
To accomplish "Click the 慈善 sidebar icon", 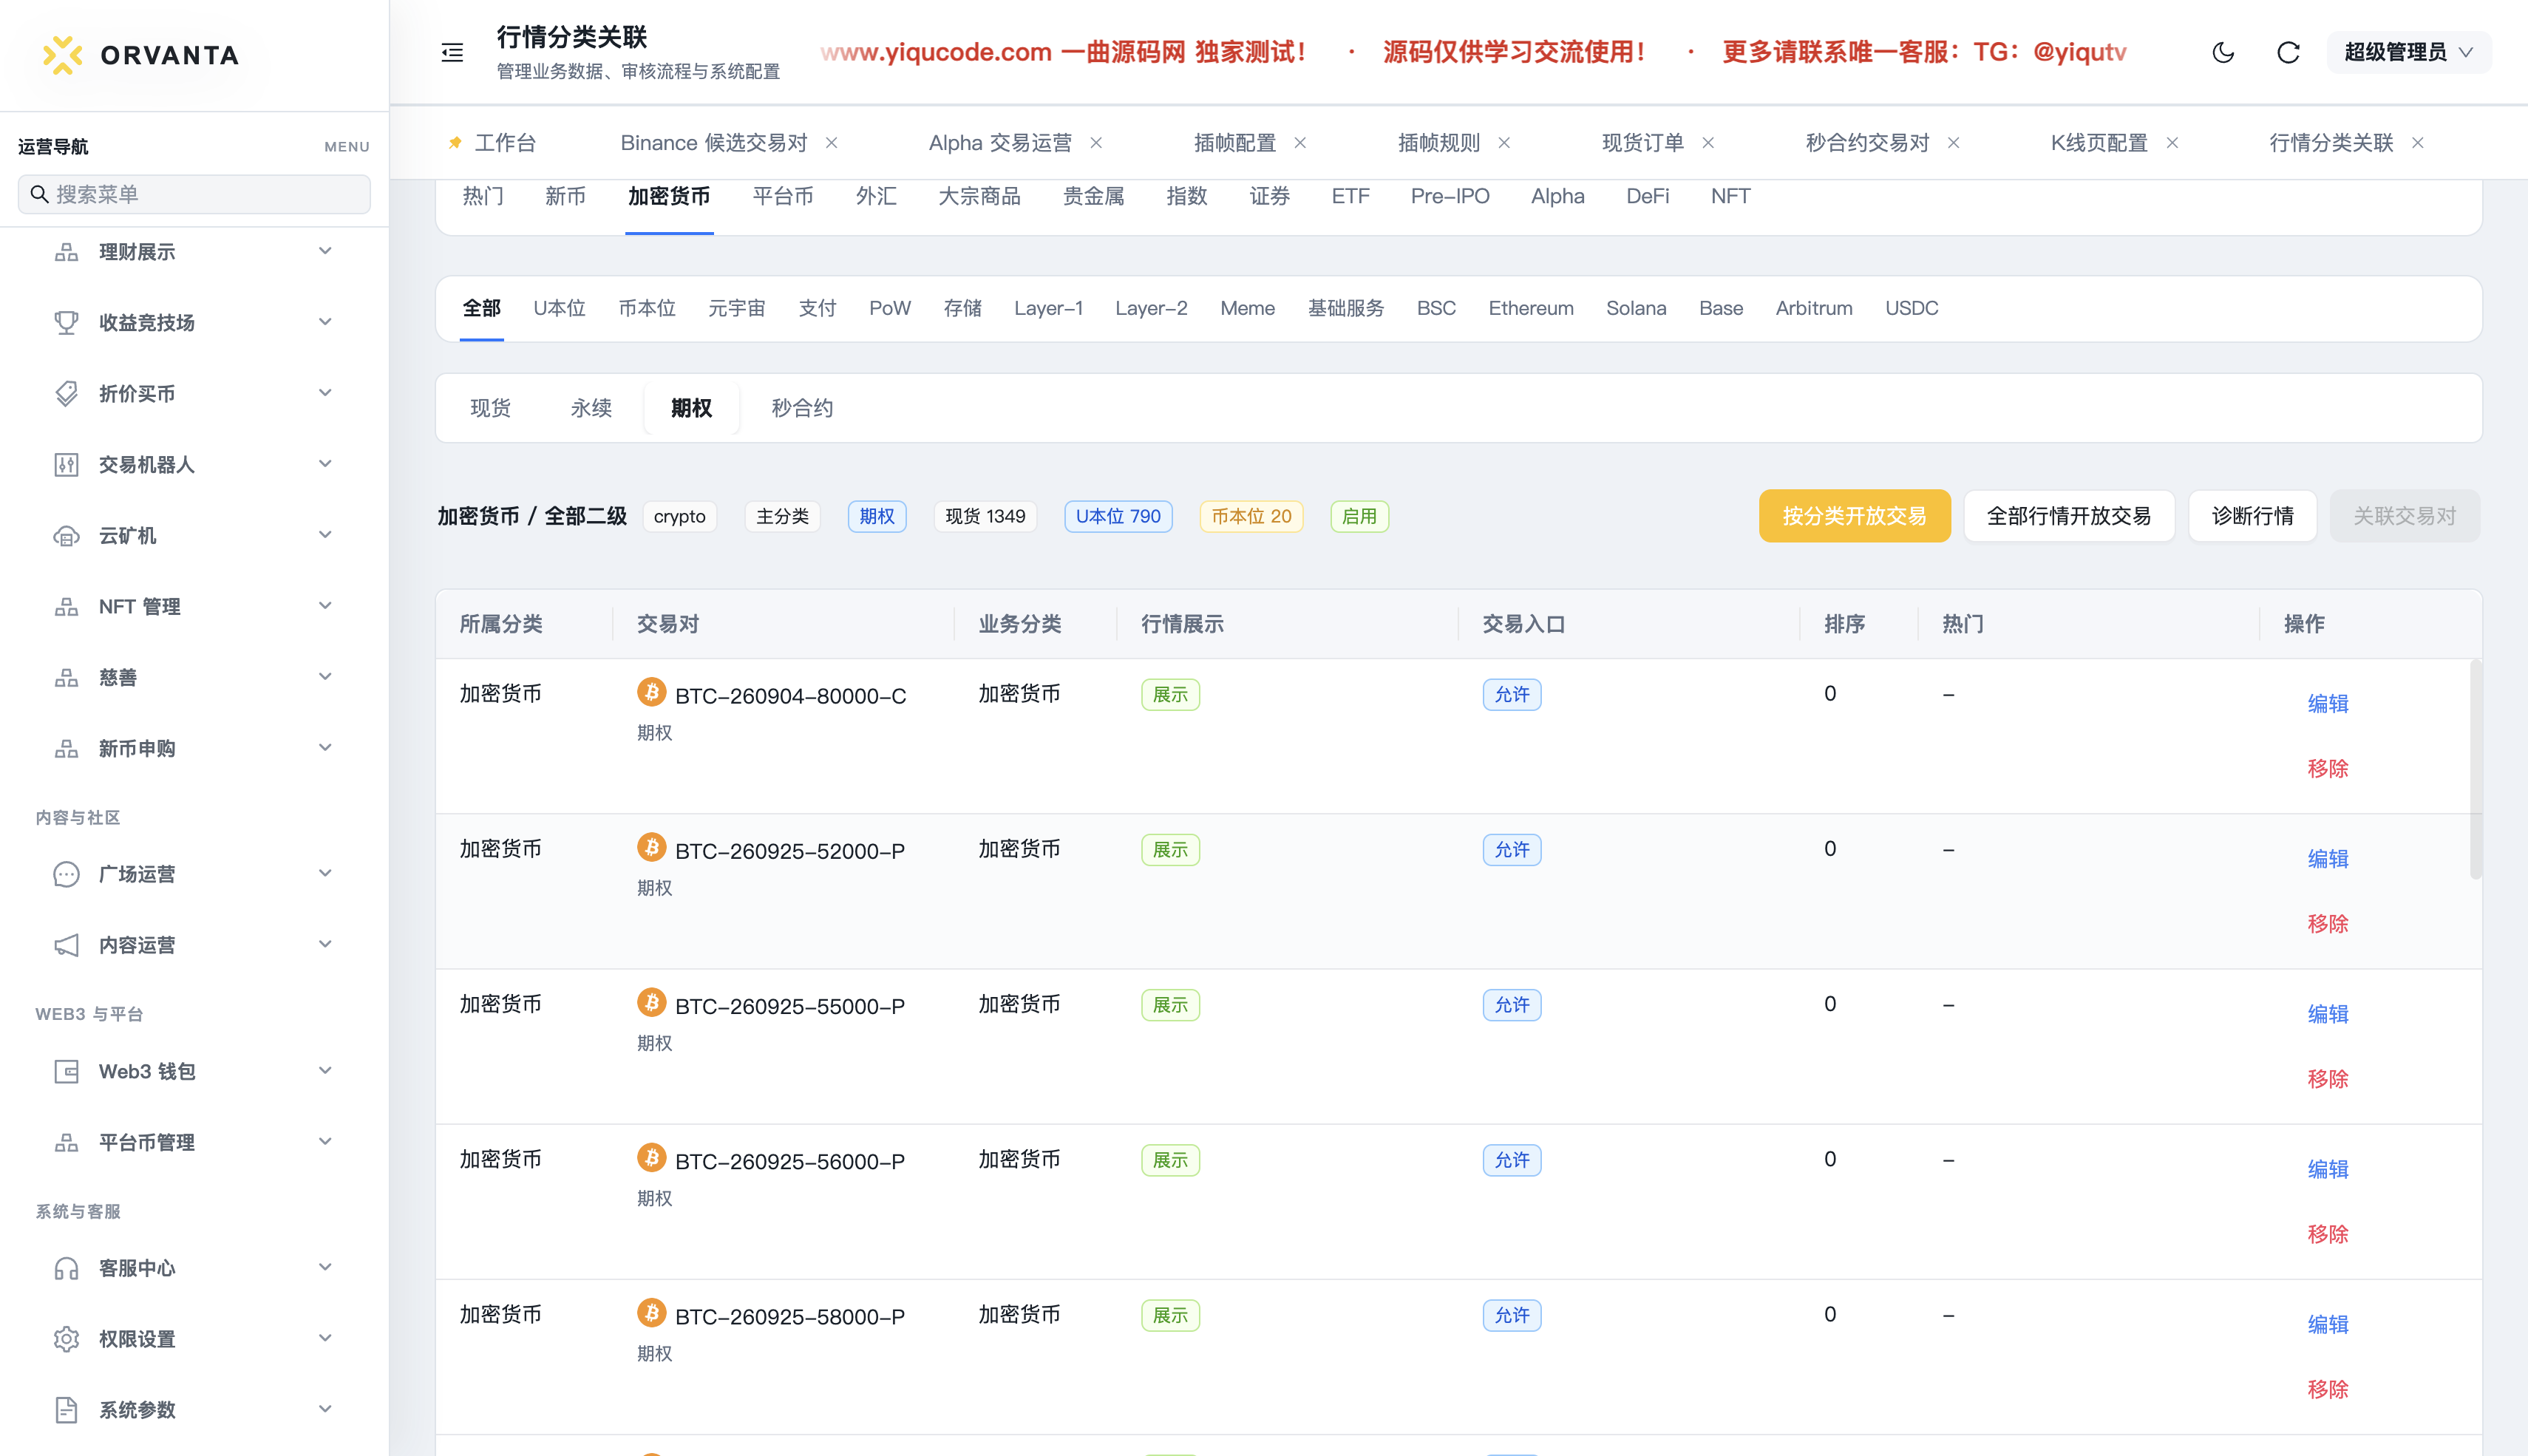I will 66,678.
